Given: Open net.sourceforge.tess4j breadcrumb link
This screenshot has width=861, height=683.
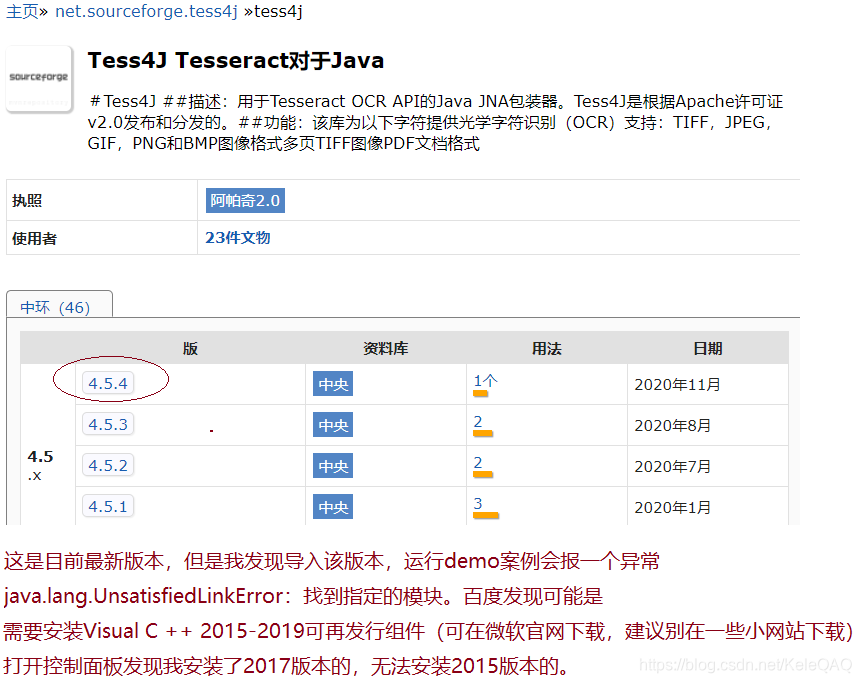Looking at the screenshot, I should pos(146,12).
